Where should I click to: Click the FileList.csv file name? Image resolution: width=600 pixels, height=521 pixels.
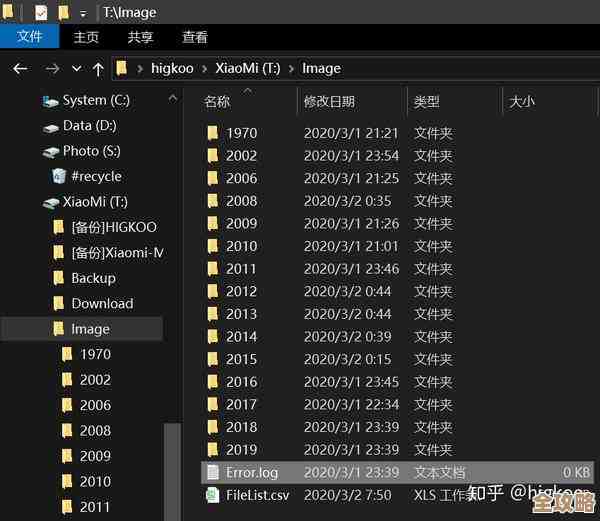(x=258, y=495)
